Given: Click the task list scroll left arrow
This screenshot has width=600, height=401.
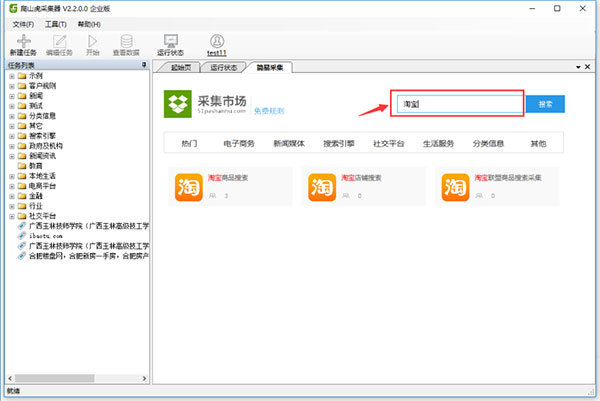Looking at the screenshot, I should (x=10, y=378).
